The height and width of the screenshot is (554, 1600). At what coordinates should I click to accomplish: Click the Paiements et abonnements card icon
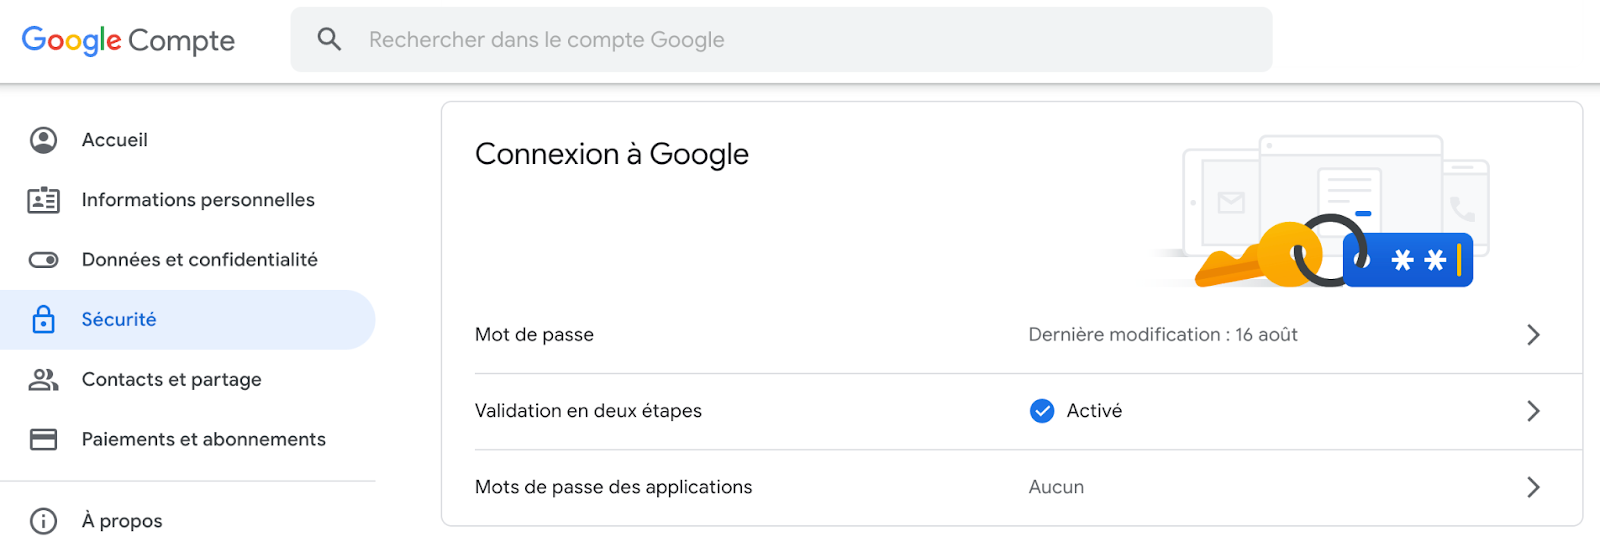(43, 439)
